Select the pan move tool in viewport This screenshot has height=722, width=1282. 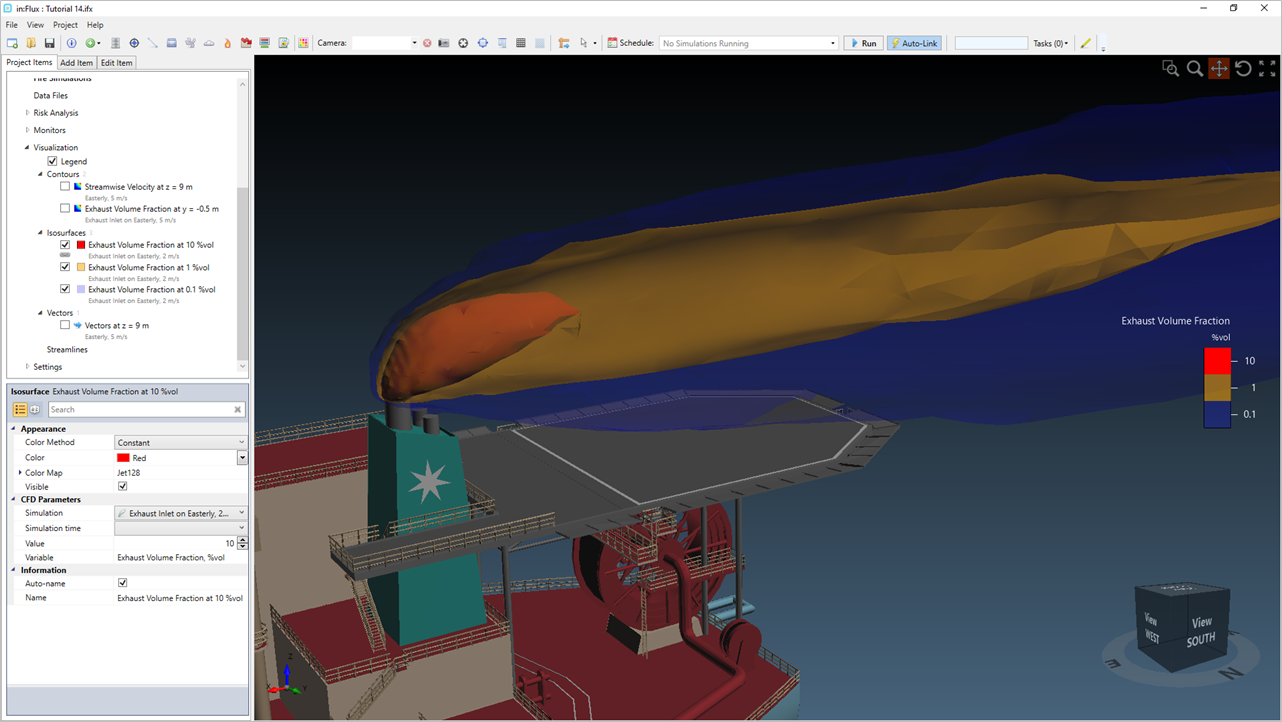click(x=1219, y=69)
